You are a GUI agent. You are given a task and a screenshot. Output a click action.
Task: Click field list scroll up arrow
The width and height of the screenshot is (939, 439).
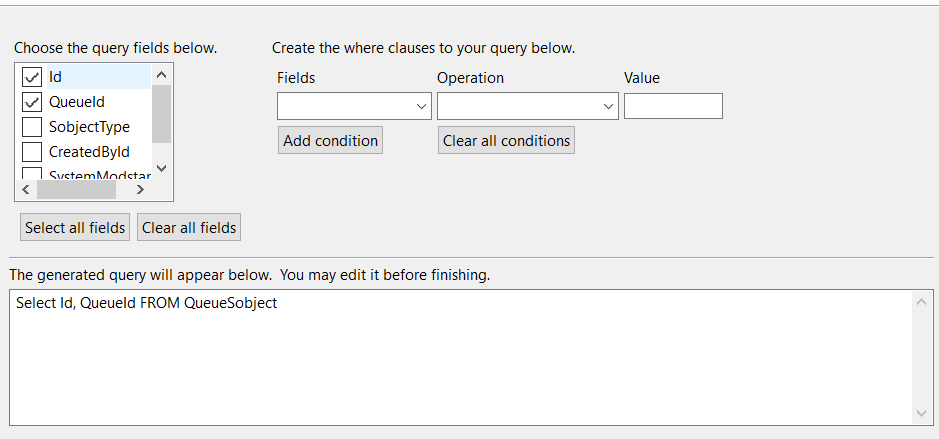161,75
